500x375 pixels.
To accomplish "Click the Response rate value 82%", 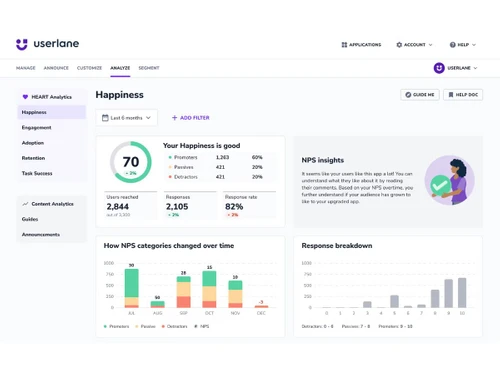I will [x=234, y=207].
